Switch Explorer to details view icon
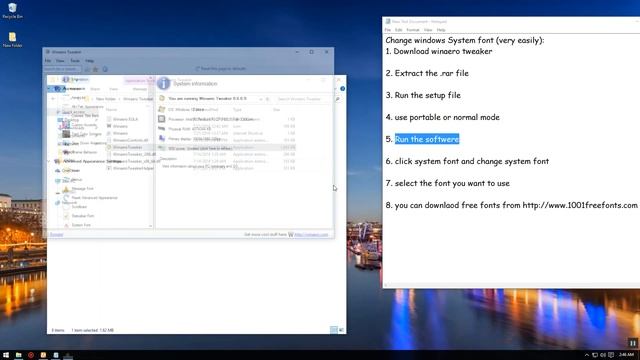Viewport: 640px width, 360px height. pos(333,330)
